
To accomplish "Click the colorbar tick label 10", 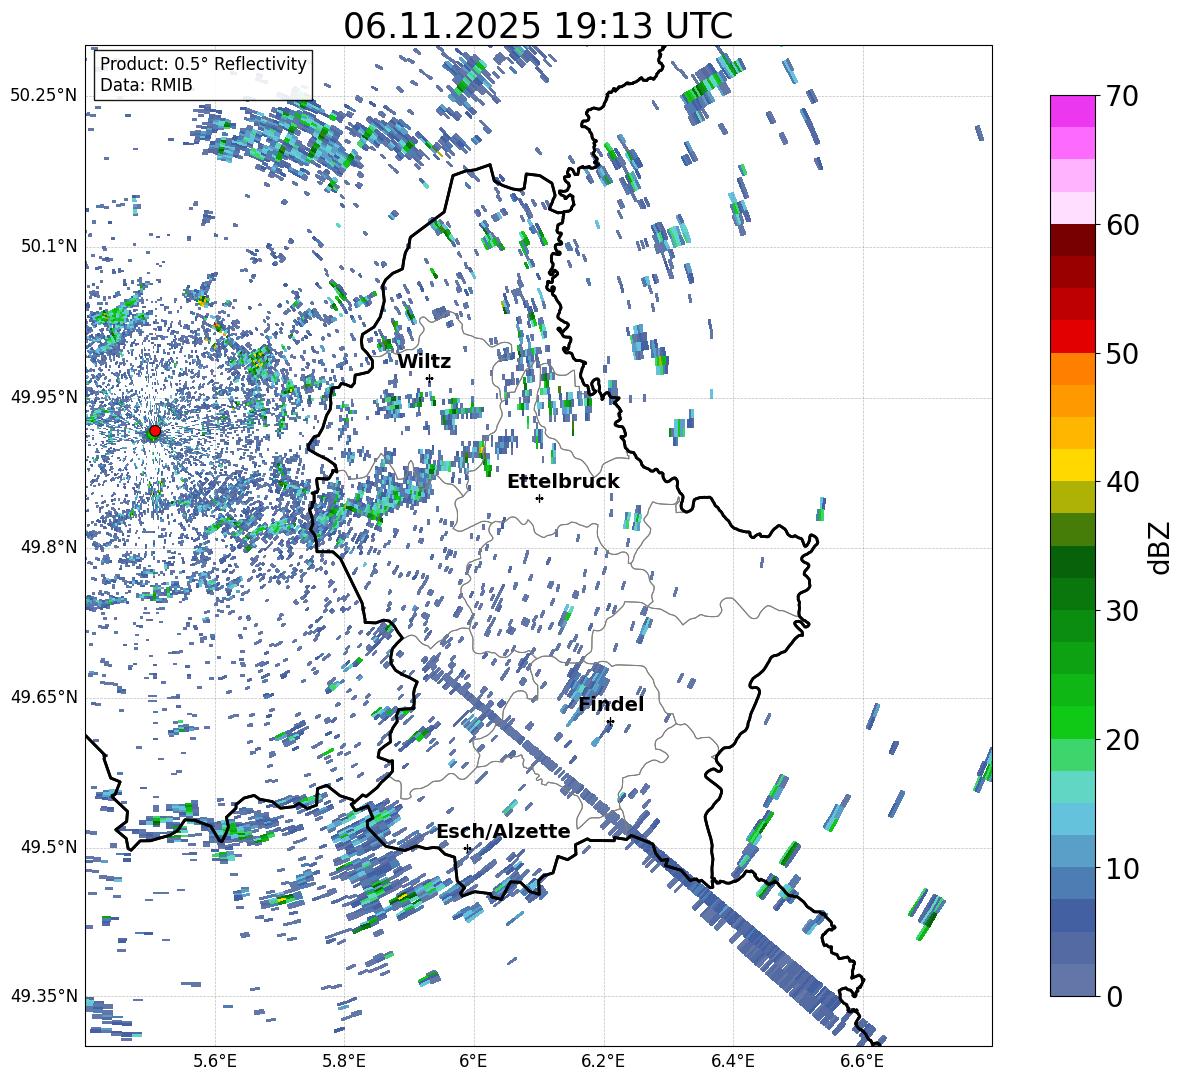I will click(x=1122, y=868).
